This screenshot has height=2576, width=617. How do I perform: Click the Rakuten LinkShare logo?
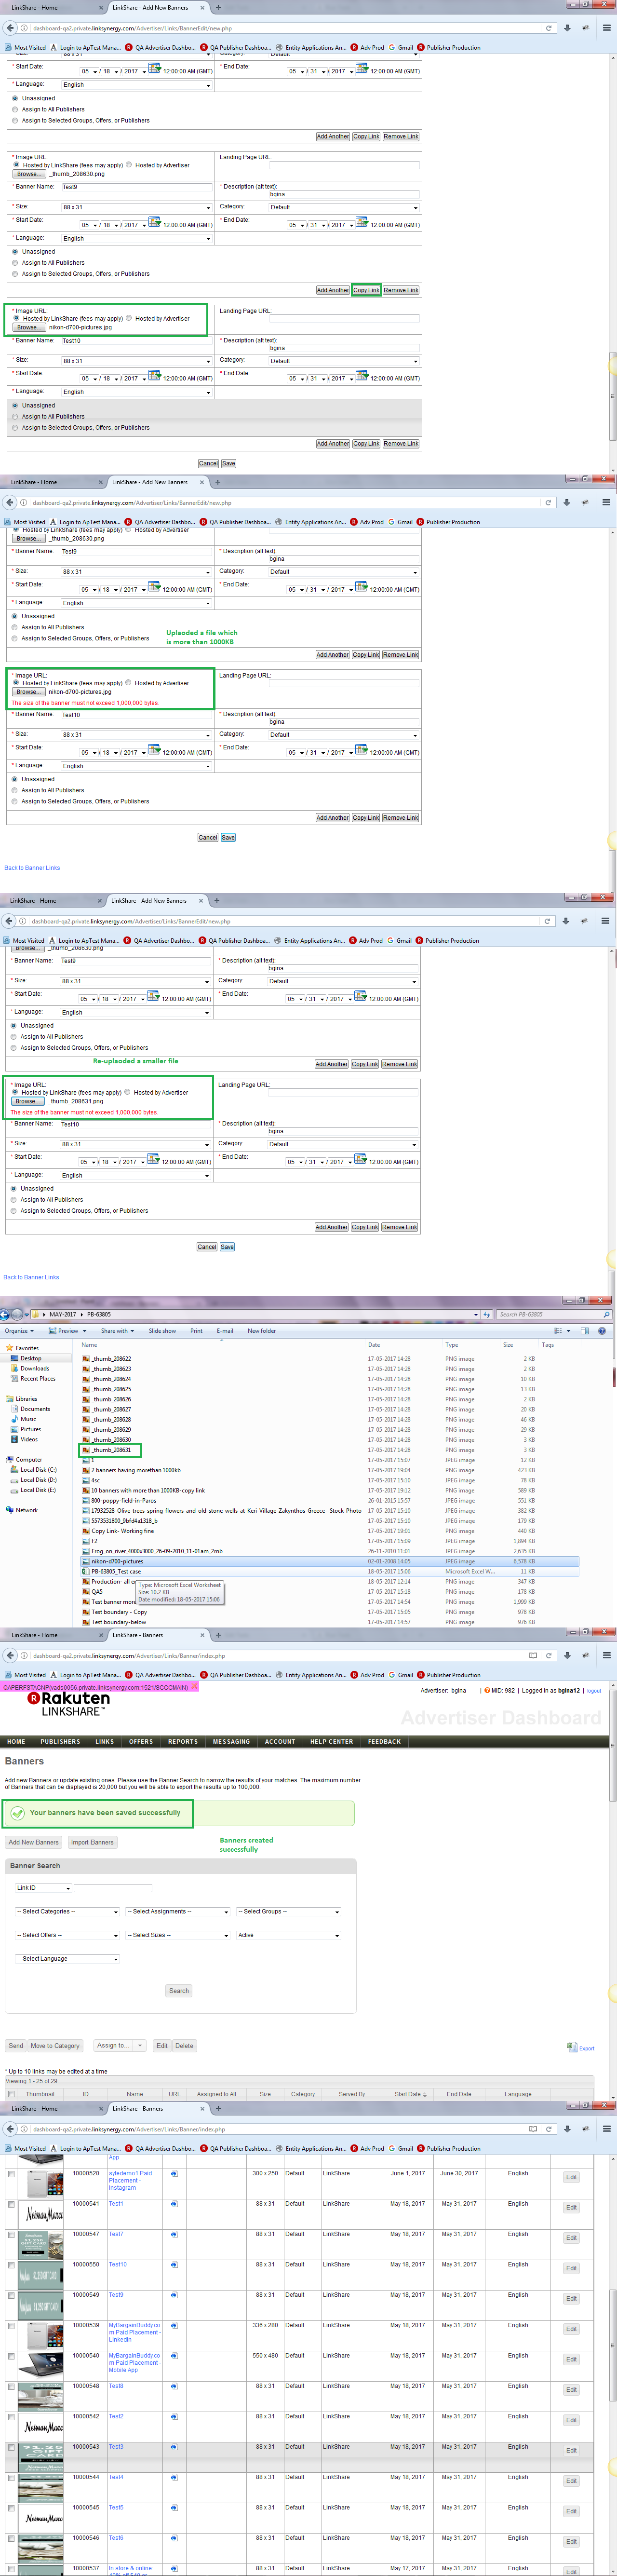click(x=68, y=1703)
